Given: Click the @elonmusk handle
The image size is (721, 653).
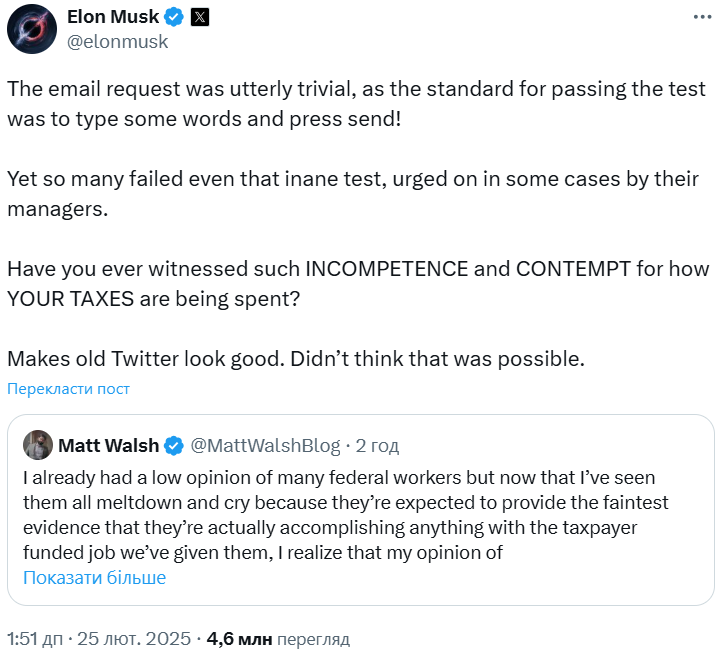Looking at the screenshot, I should point(117,42).
